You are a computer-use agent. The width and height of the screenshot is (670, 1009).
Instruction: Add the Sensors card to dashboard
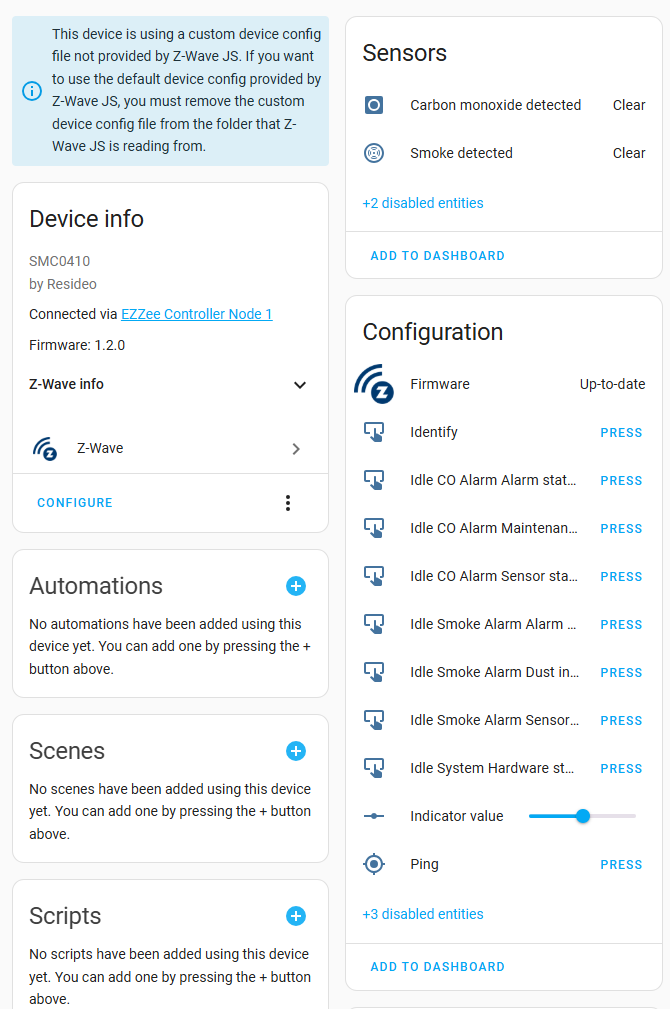(438, 256)
